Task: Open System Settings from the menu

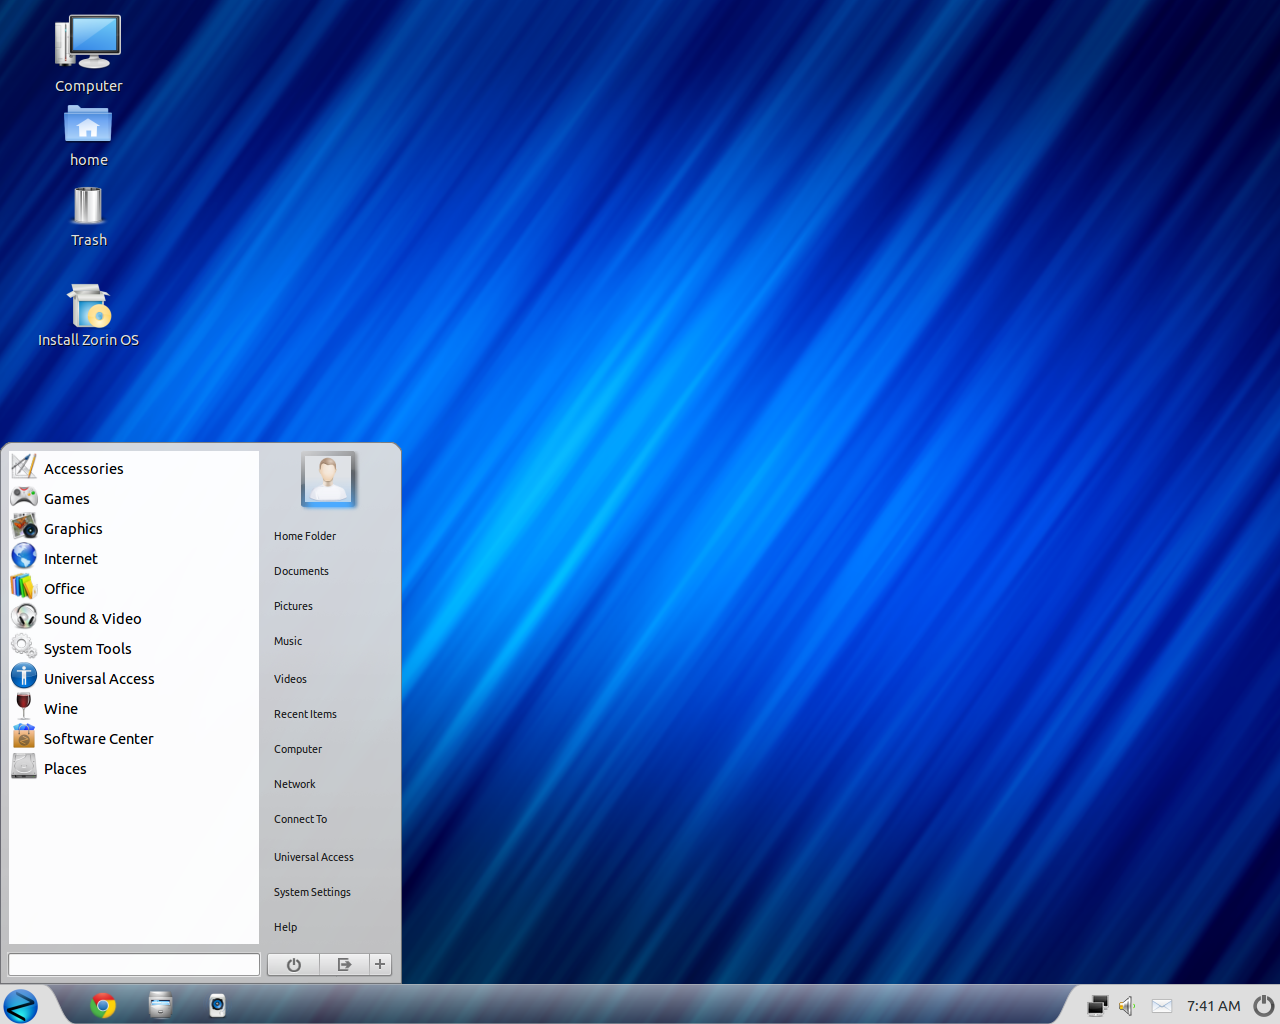Action: [x=312, y=892]
